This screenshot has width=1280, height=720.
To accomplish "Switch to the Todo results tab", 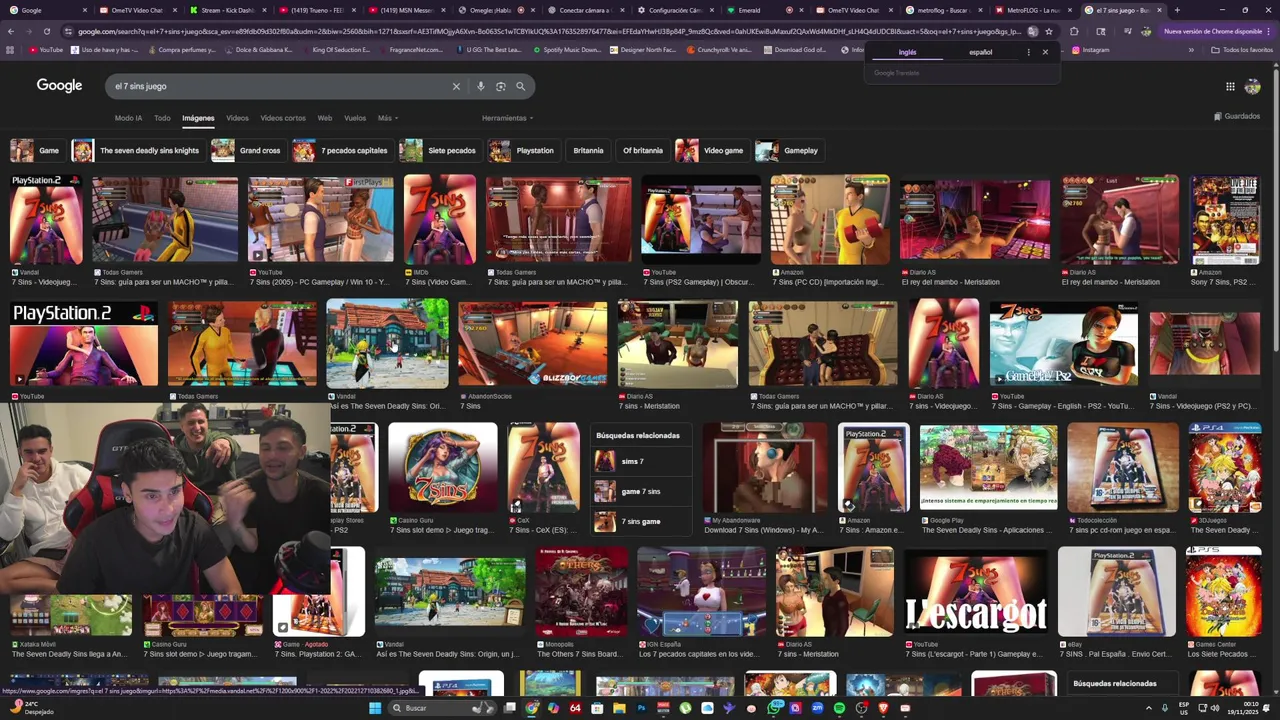I will pos(162,118).
